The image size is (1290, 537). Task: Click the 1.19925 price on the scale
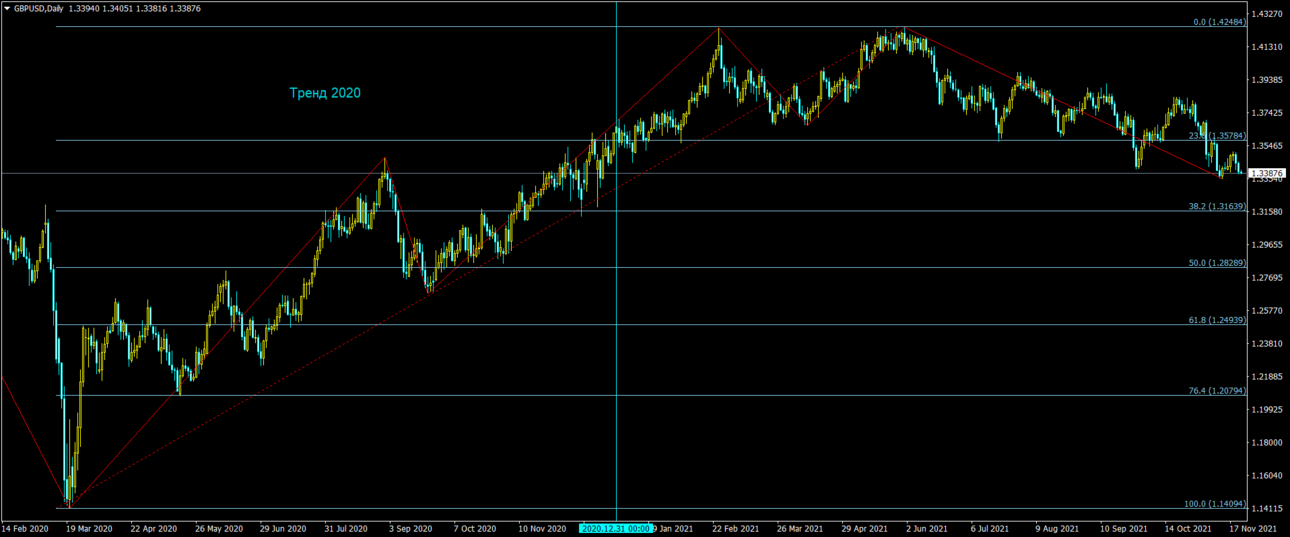[1268, 410]
